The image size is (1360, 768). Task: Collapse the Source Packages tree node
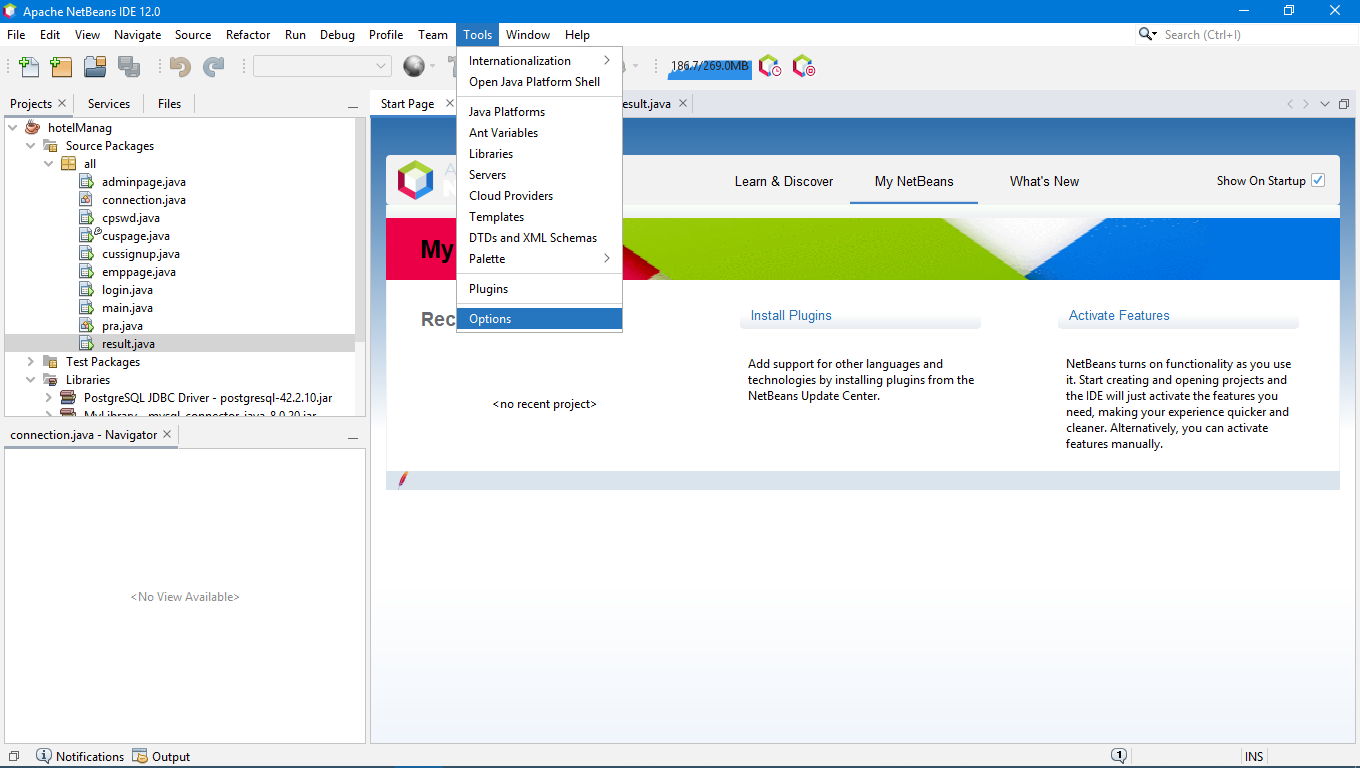click(31, 146)
